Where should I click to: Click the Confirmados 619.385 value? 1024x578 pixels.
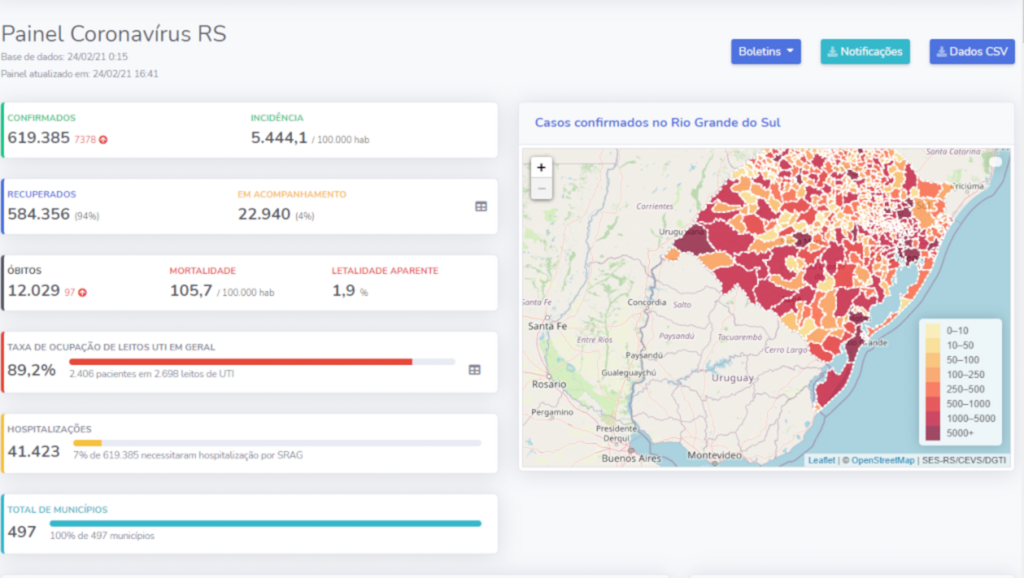(x=38, y=138)
